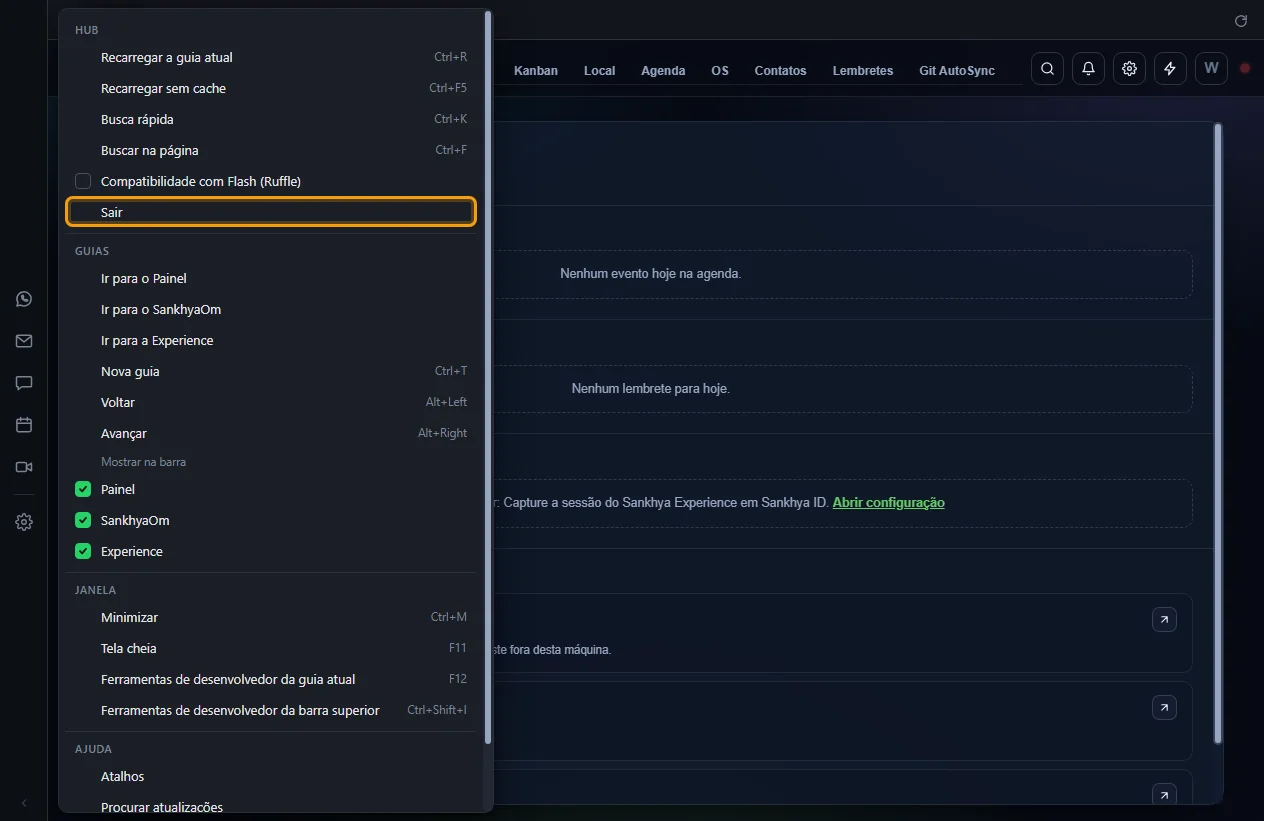
Task: Click Sair in the Hub menu
Action: tap(271, 212)
